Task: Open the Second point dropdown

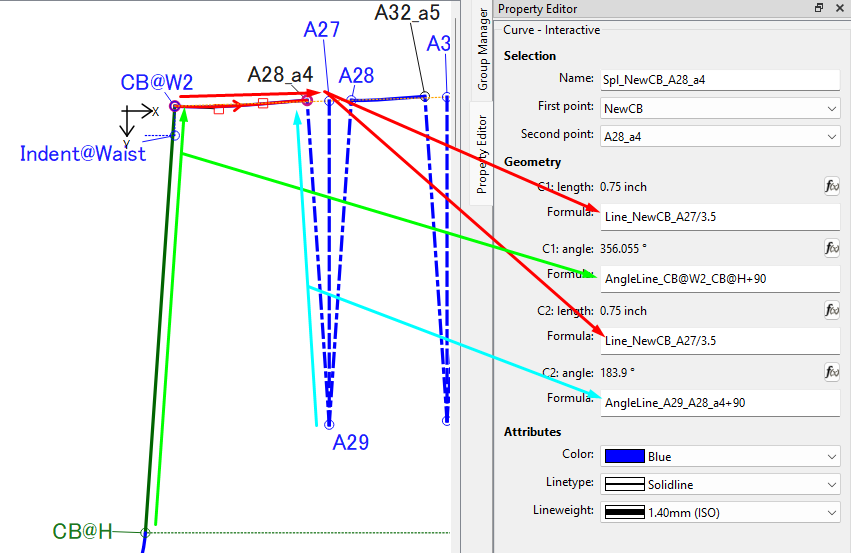Action: point(720,136)
